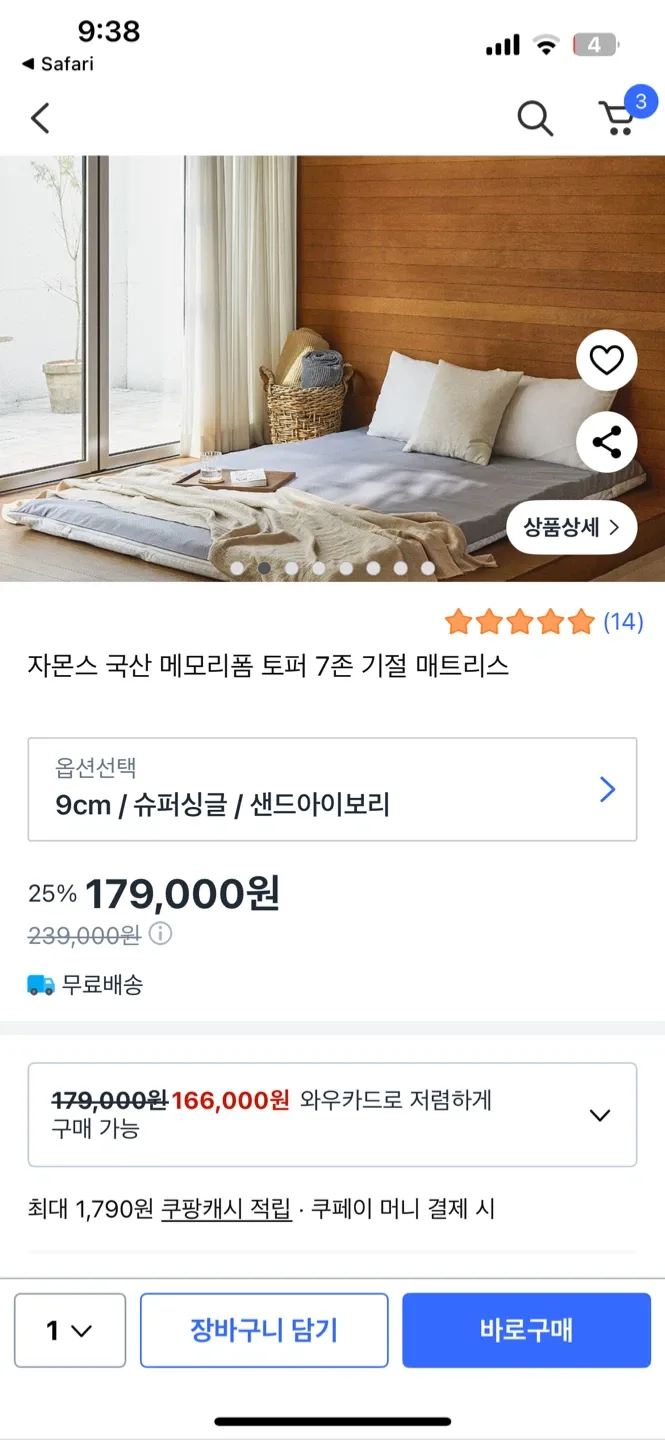Tap the share icon

click(x=606, y=442)
